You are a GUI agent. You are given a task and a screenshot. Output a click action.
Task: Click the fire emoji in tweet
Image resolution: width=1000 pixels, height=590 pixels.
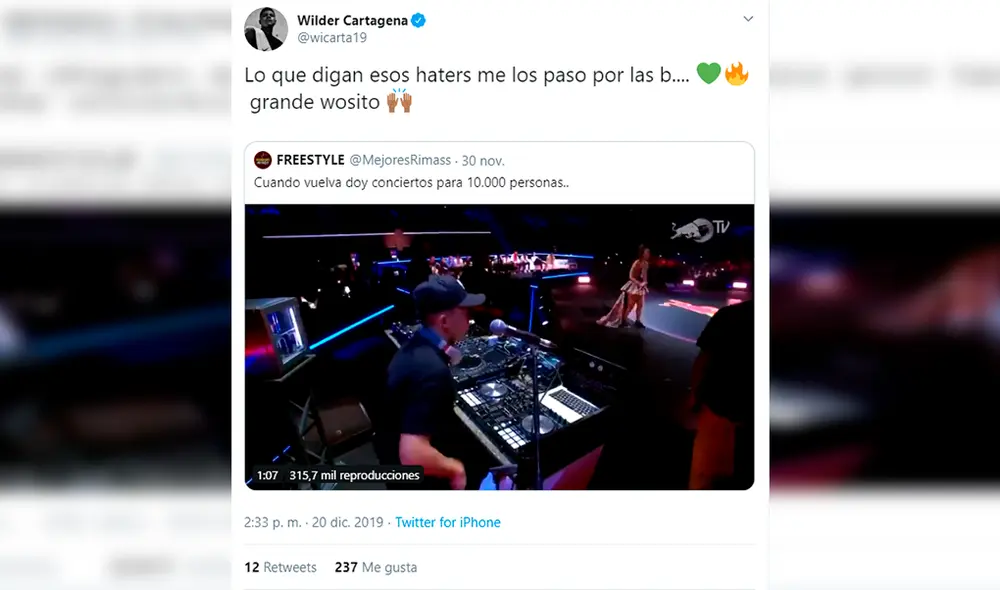click(x=736, y=75)
